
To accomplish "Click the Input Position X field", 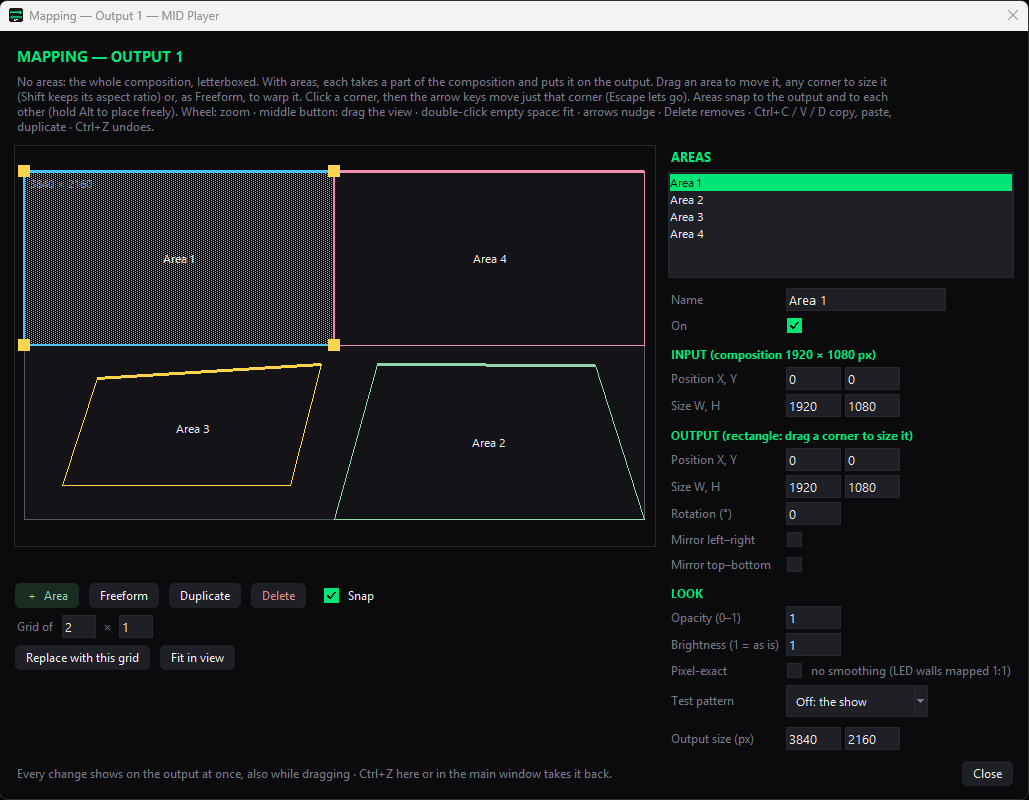I will pyautogui.click(x=813, y=379).
